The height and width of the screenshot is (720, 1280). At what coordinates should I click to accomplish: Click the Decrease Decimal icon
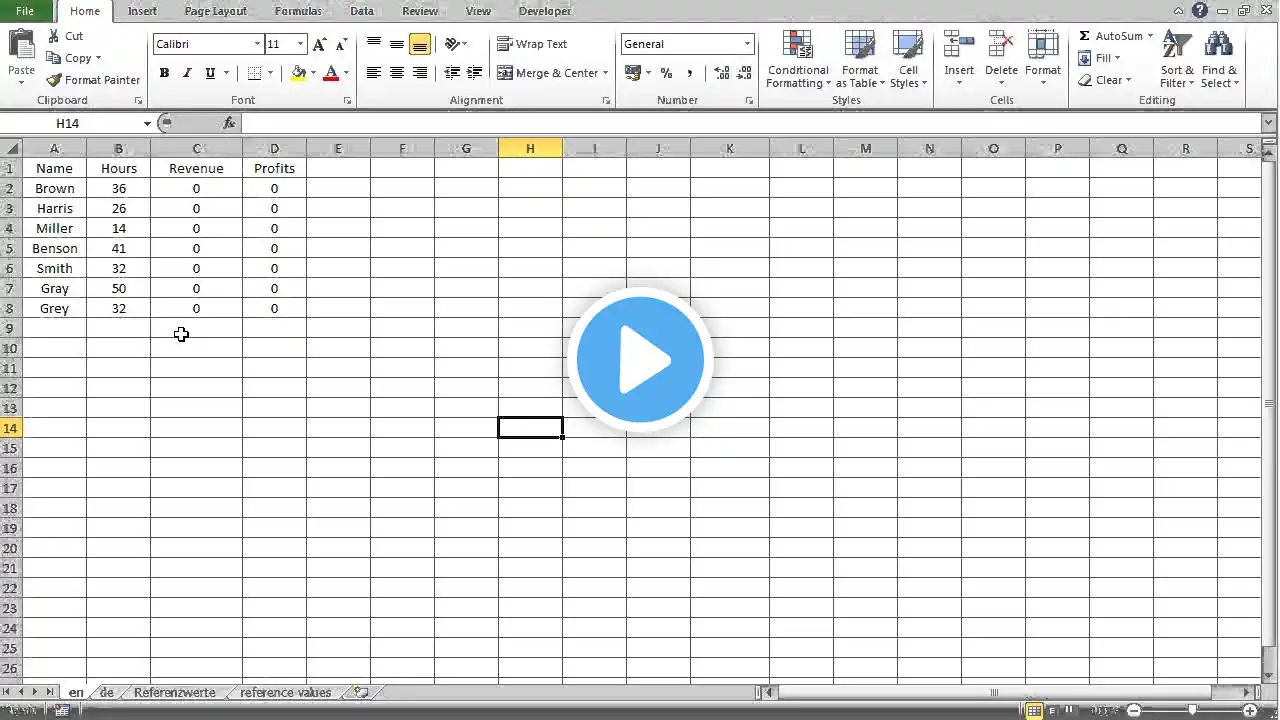(745, 73)
